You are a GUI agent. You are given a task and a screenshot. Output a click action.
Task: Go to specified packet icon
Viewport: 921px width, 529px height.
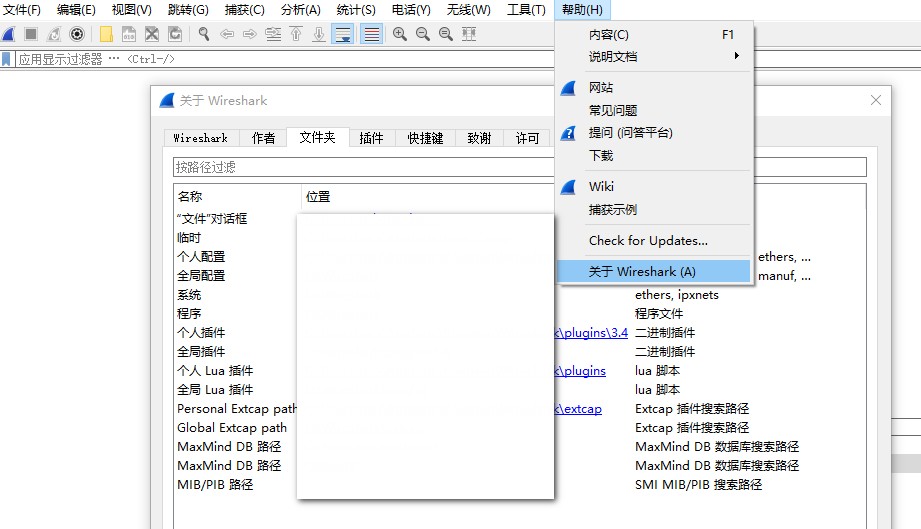click(x=273, y=34)
